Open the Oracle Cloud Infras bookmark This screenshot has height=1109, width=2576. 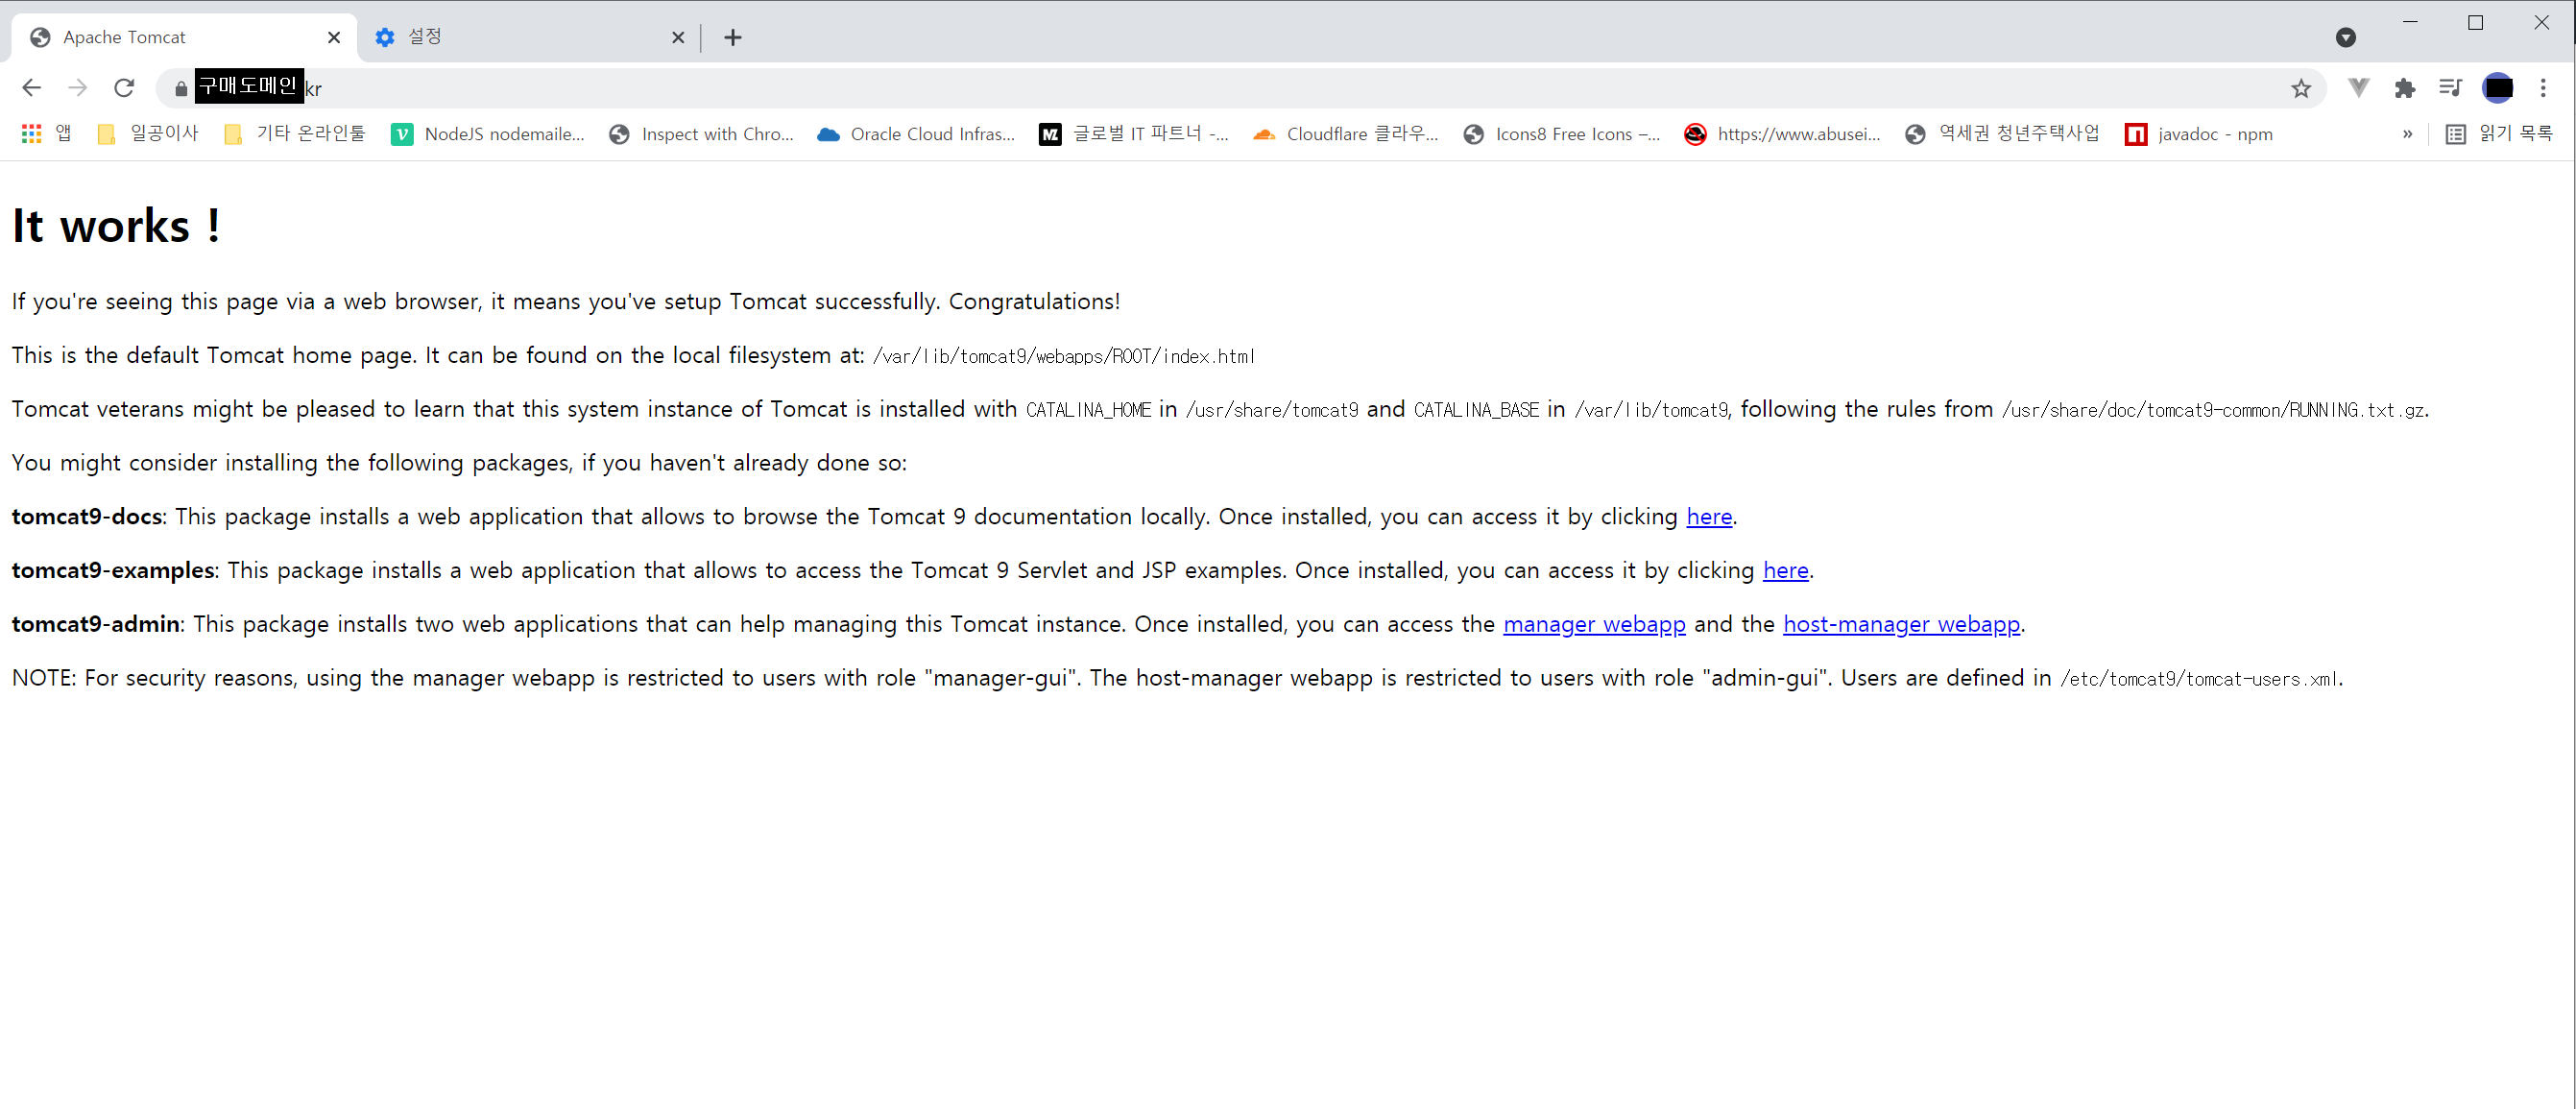pyautogui.click(x=916, y=134)
